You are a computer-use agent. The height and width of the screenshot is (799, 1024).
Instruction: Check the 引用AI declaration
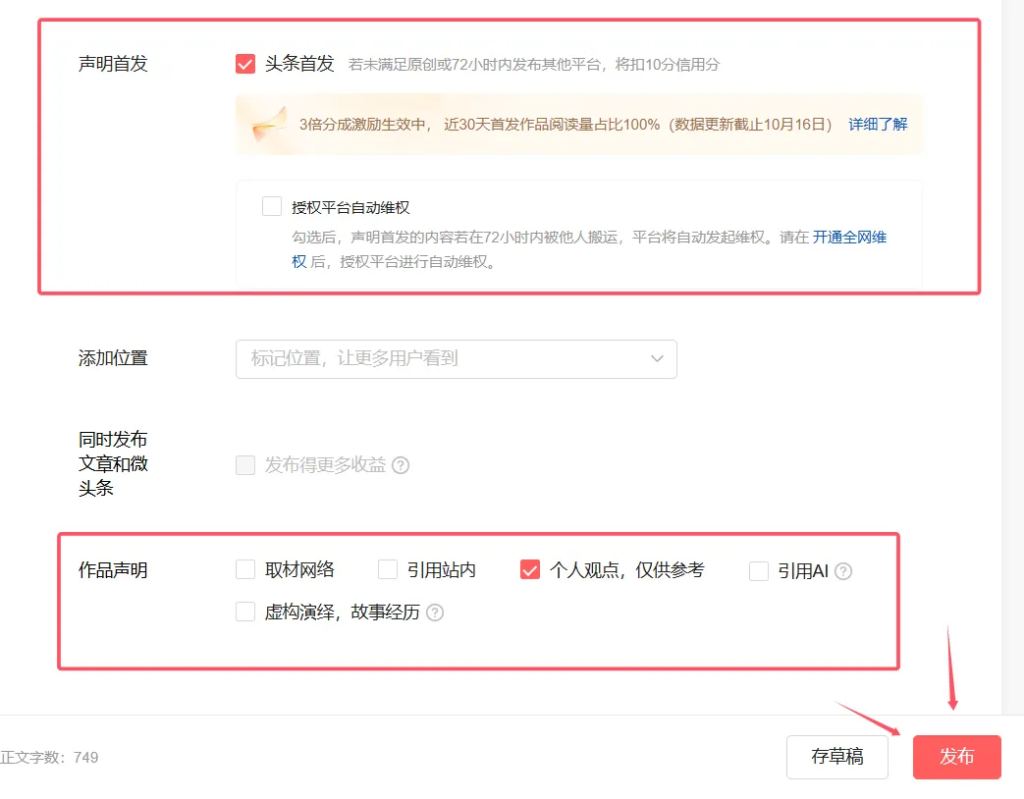(x=757, y=570)
